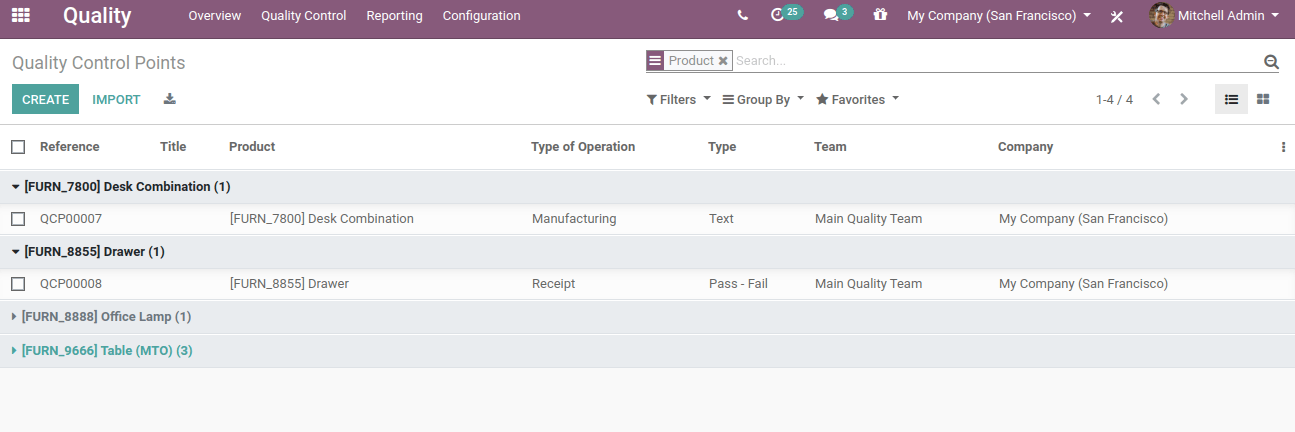The width and height of the screenshot is (1295, 432).
Task: Open activities clock icon with 25 badge
Action: [786, 15]
